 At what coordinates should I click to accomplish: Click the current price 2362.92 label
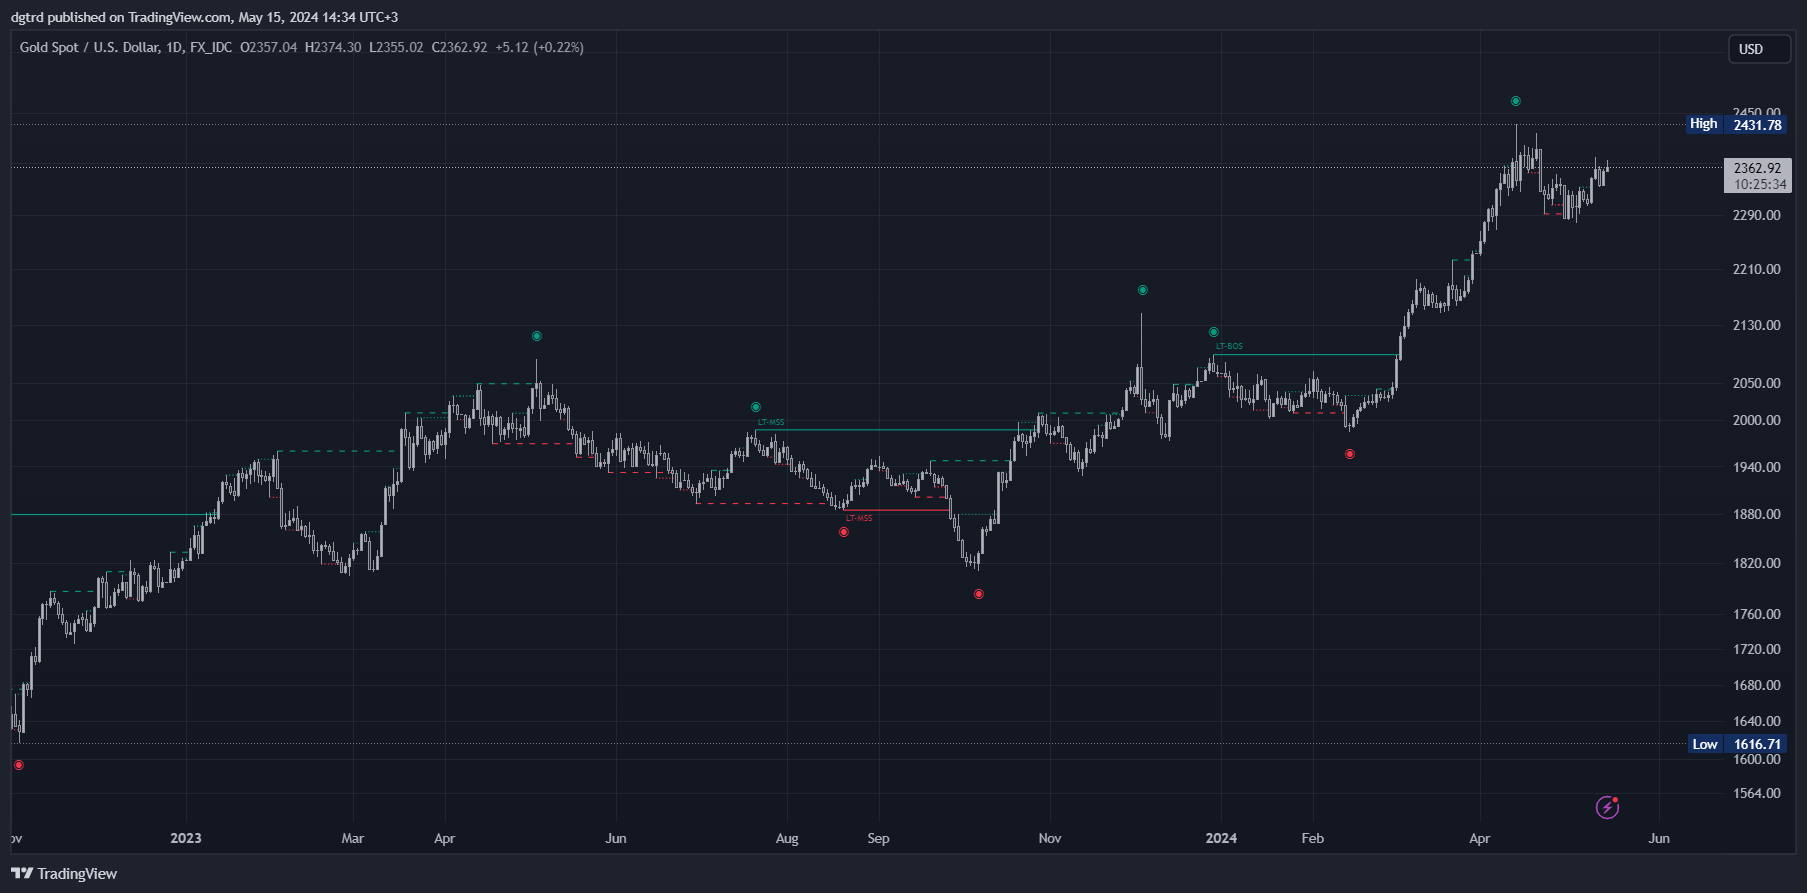[1758, 175]
